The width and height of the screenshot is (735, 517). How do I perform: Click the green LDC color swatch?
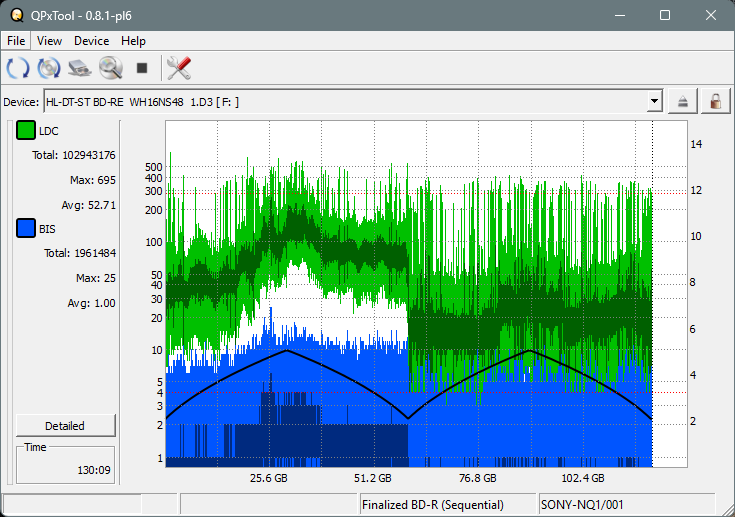tap(26, 130)
